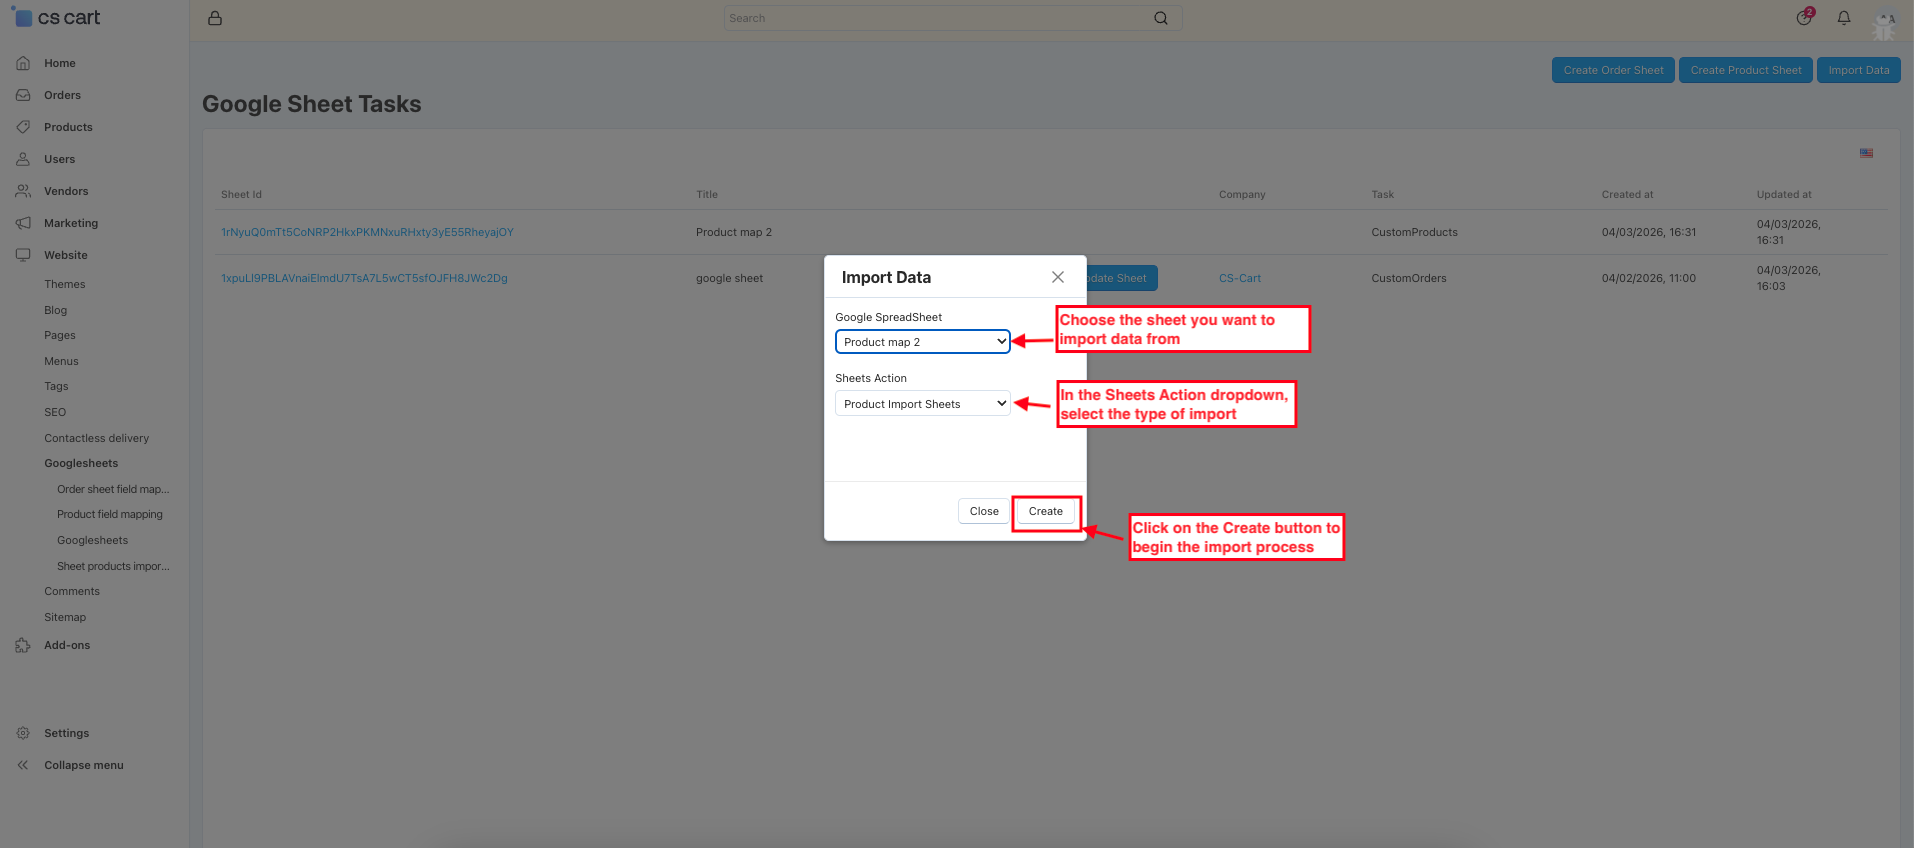Click Create Product Sheet button

1745,70
